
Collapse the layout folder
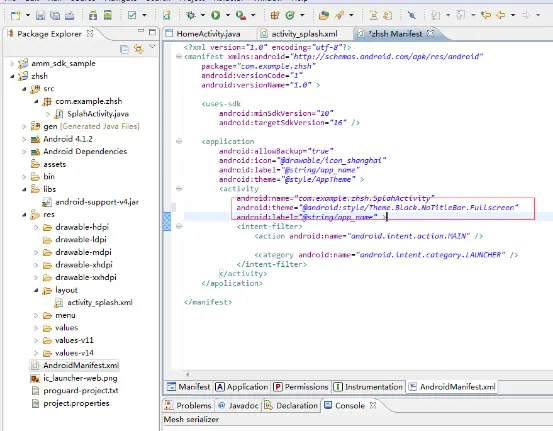(x=36, y=290)
